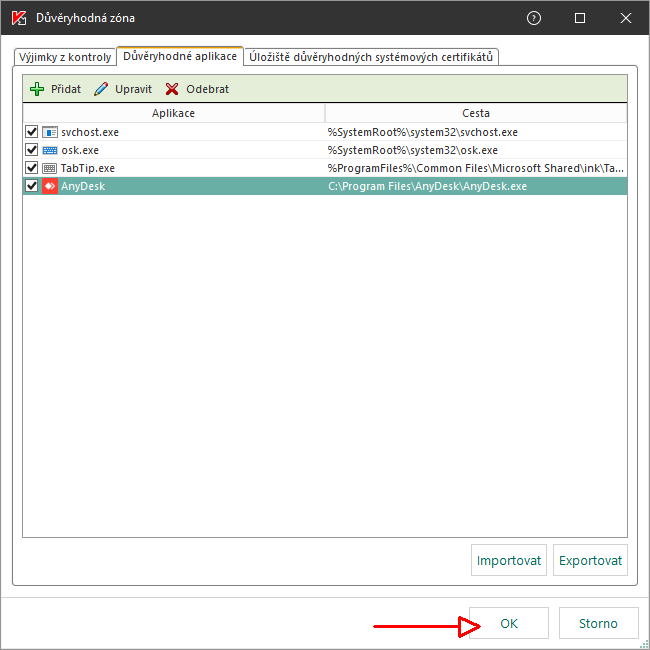Click the red X Odebrat icon

tap(172, 89)
